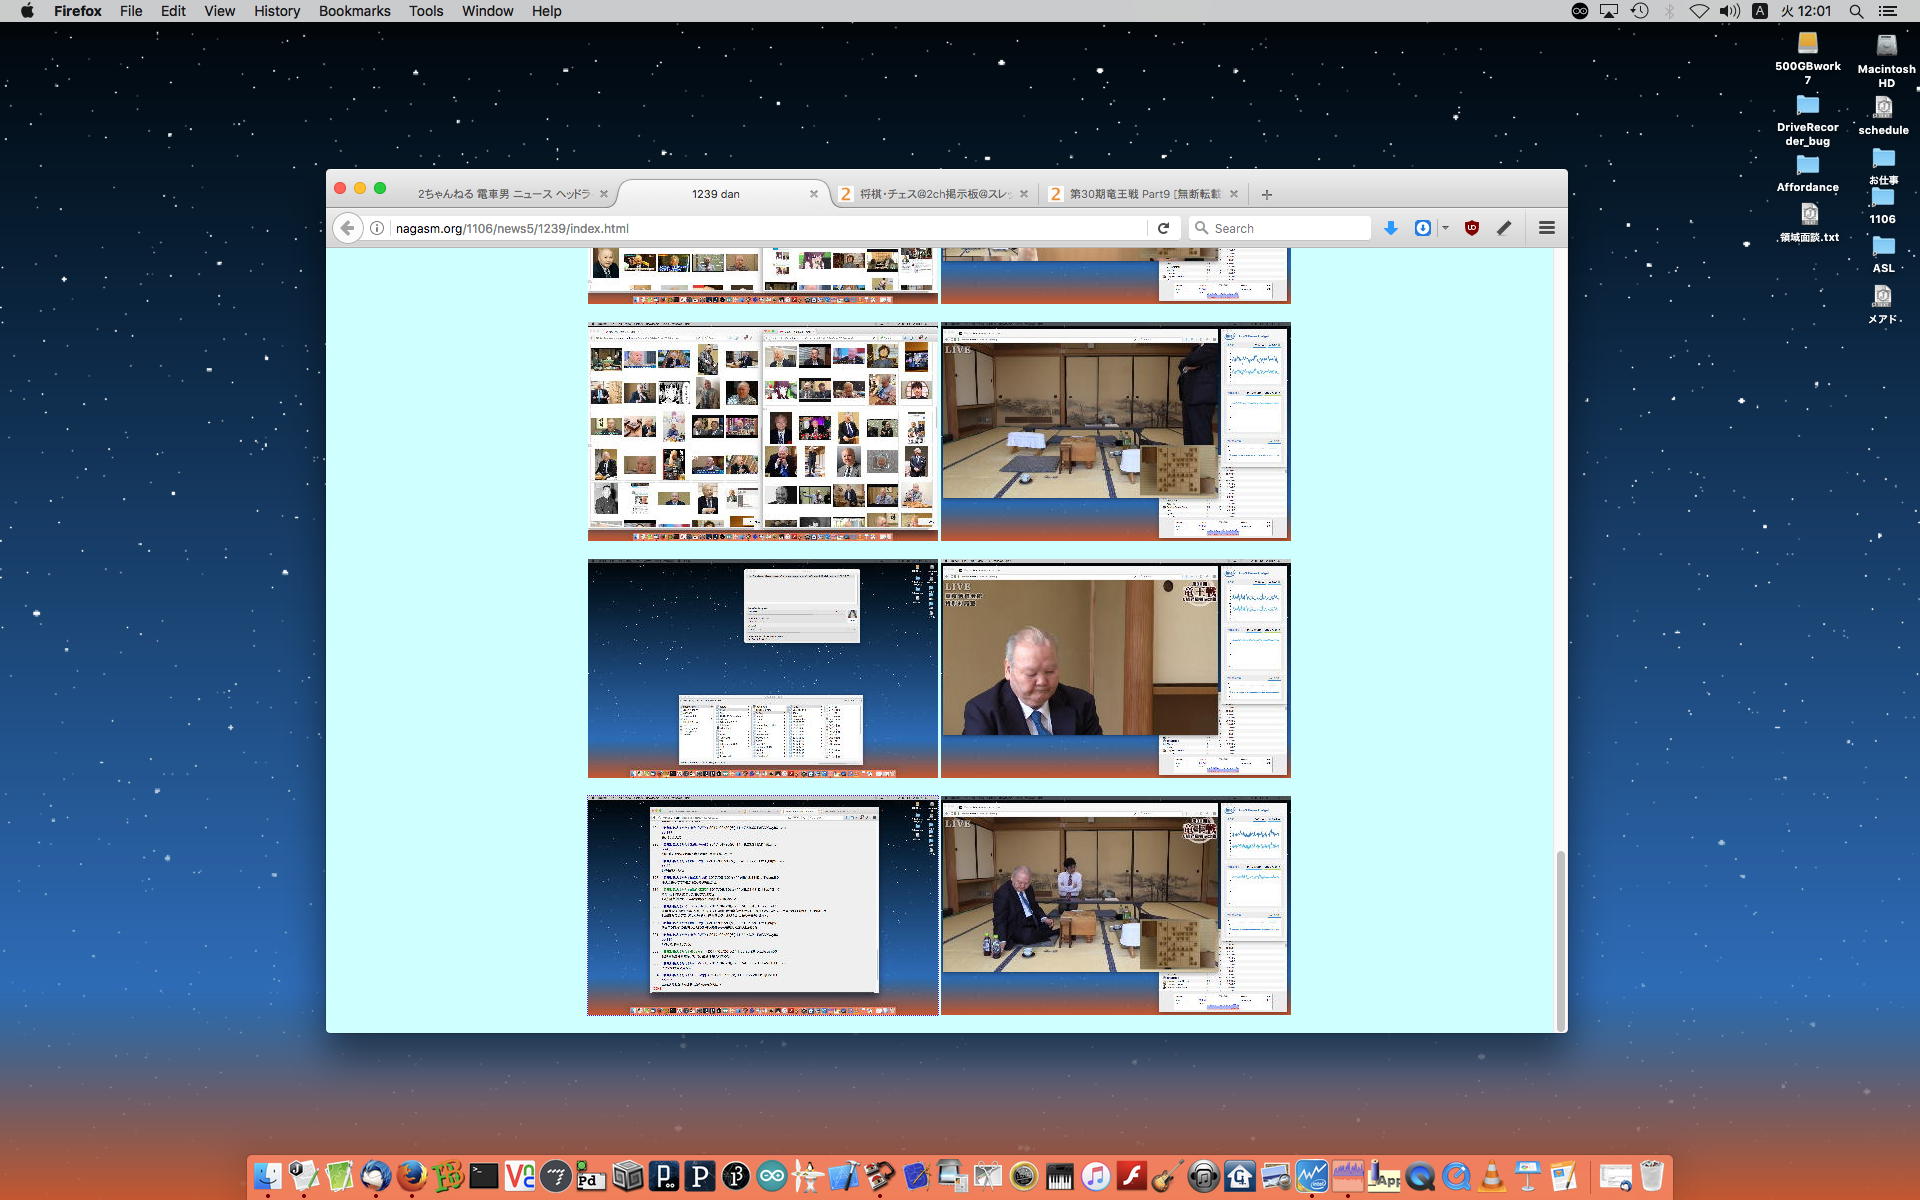Switch to 将棋・チェス@2ch掲示板 tab

pyautogui.click(x=934, y=194)
